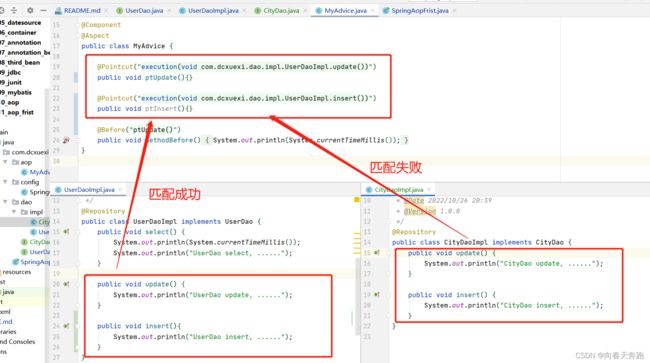The height and width of the screenshot is (363, 650).
Task: Click @Repository annotation in UserDaoImpl editor
Action: [103, 211]
